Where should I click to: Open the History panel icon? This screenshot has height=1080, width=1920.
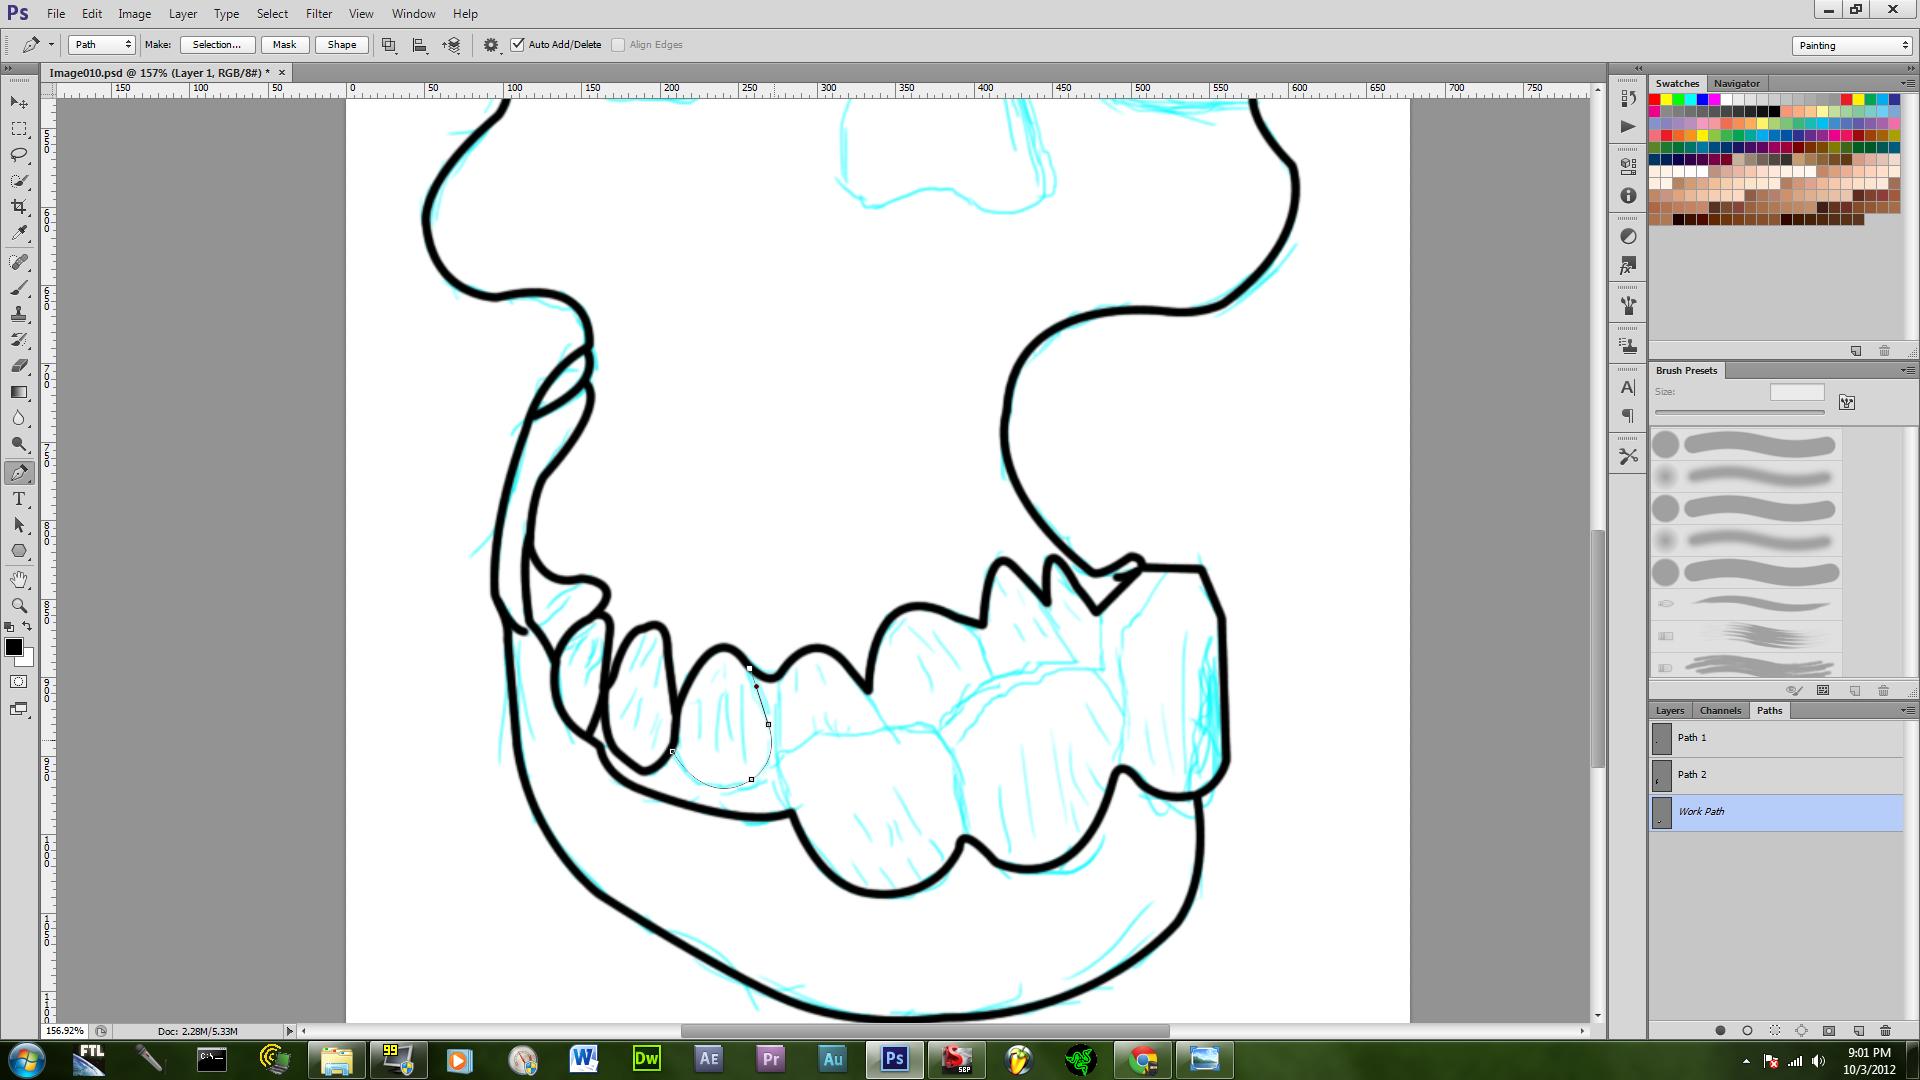click(1628, 98)
